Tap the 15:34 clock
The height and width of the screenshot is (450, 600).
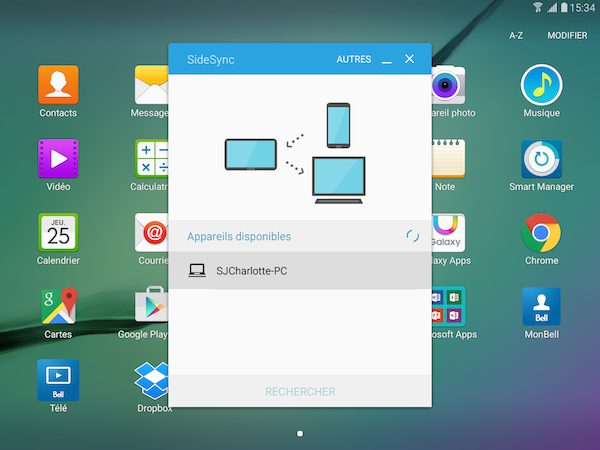pyautogui.click(x=582, y=7)
